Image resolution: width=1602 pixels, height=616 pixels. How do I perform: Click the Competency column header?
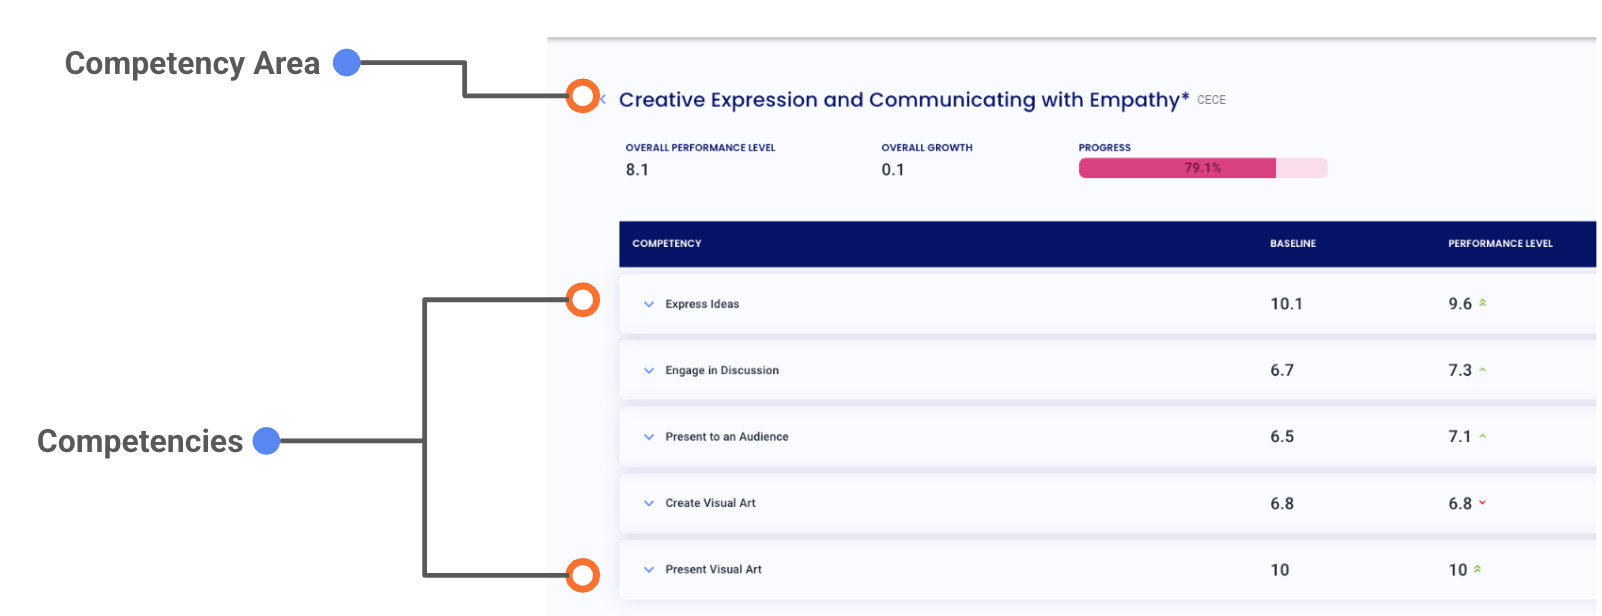(666, 243)
